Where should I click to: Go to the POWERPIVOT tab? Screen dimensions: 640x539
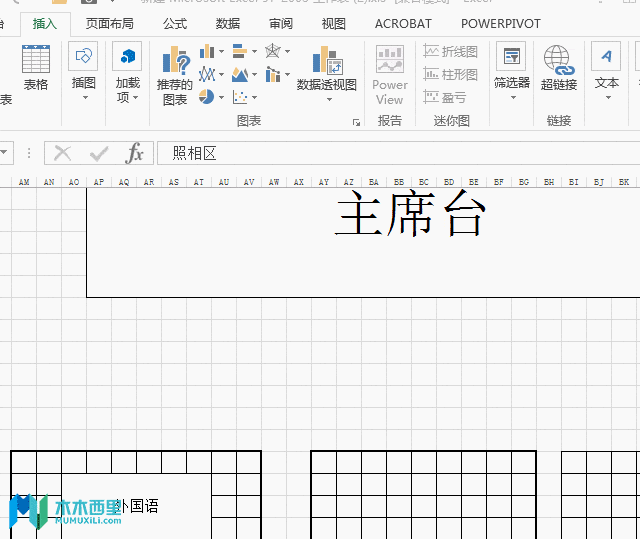click(500, 23)
